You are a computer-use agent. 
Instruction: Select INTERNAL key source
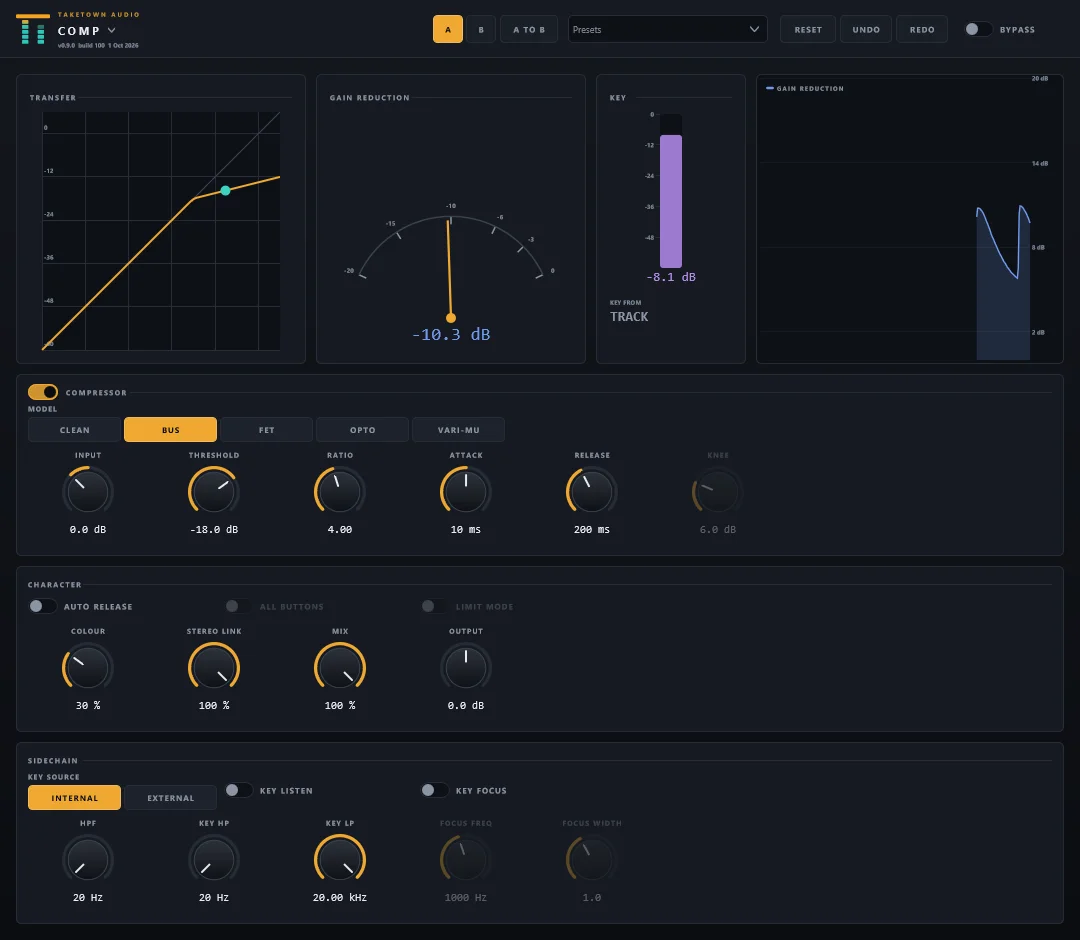pos(74,797)
